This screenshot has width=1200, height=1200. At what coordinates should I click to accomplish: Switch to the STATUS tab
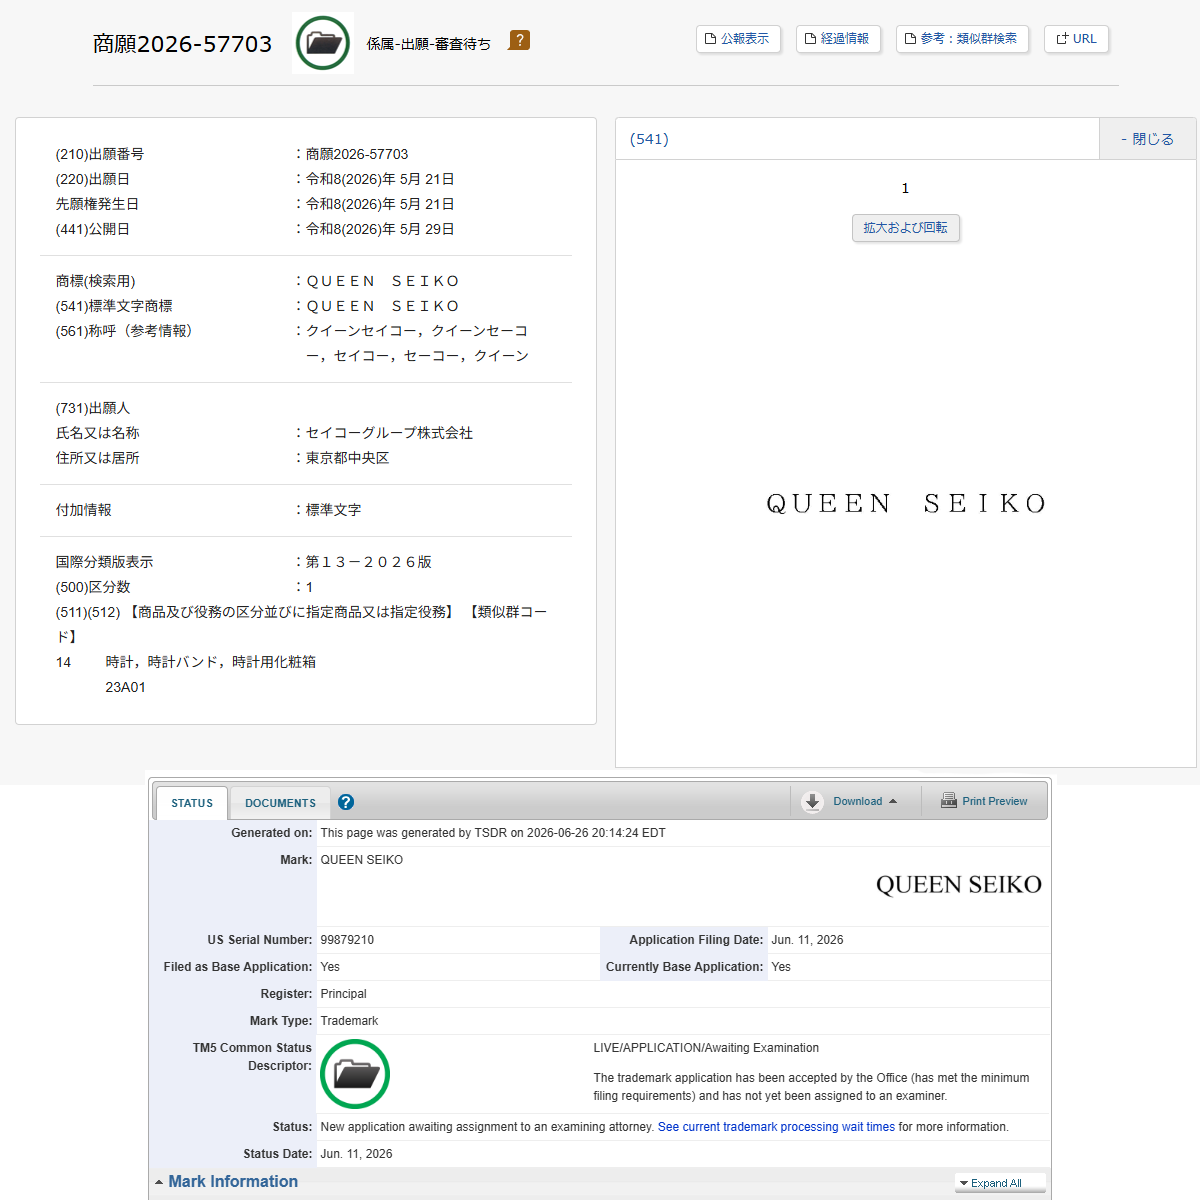(x=192, y=803)
